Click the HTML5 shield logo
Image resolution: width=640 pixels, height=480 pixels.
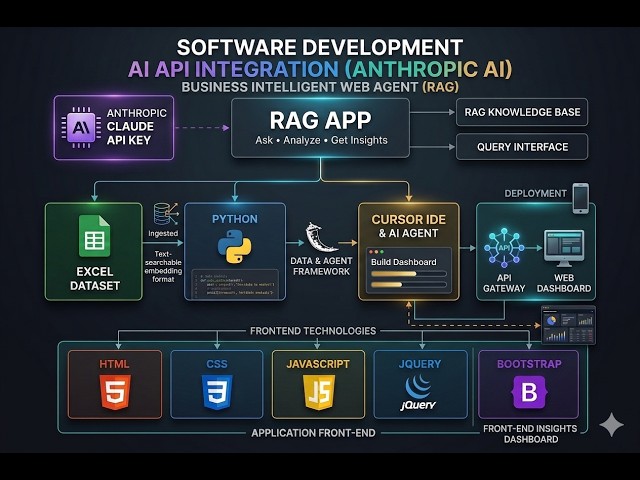[x=115, y=392]
